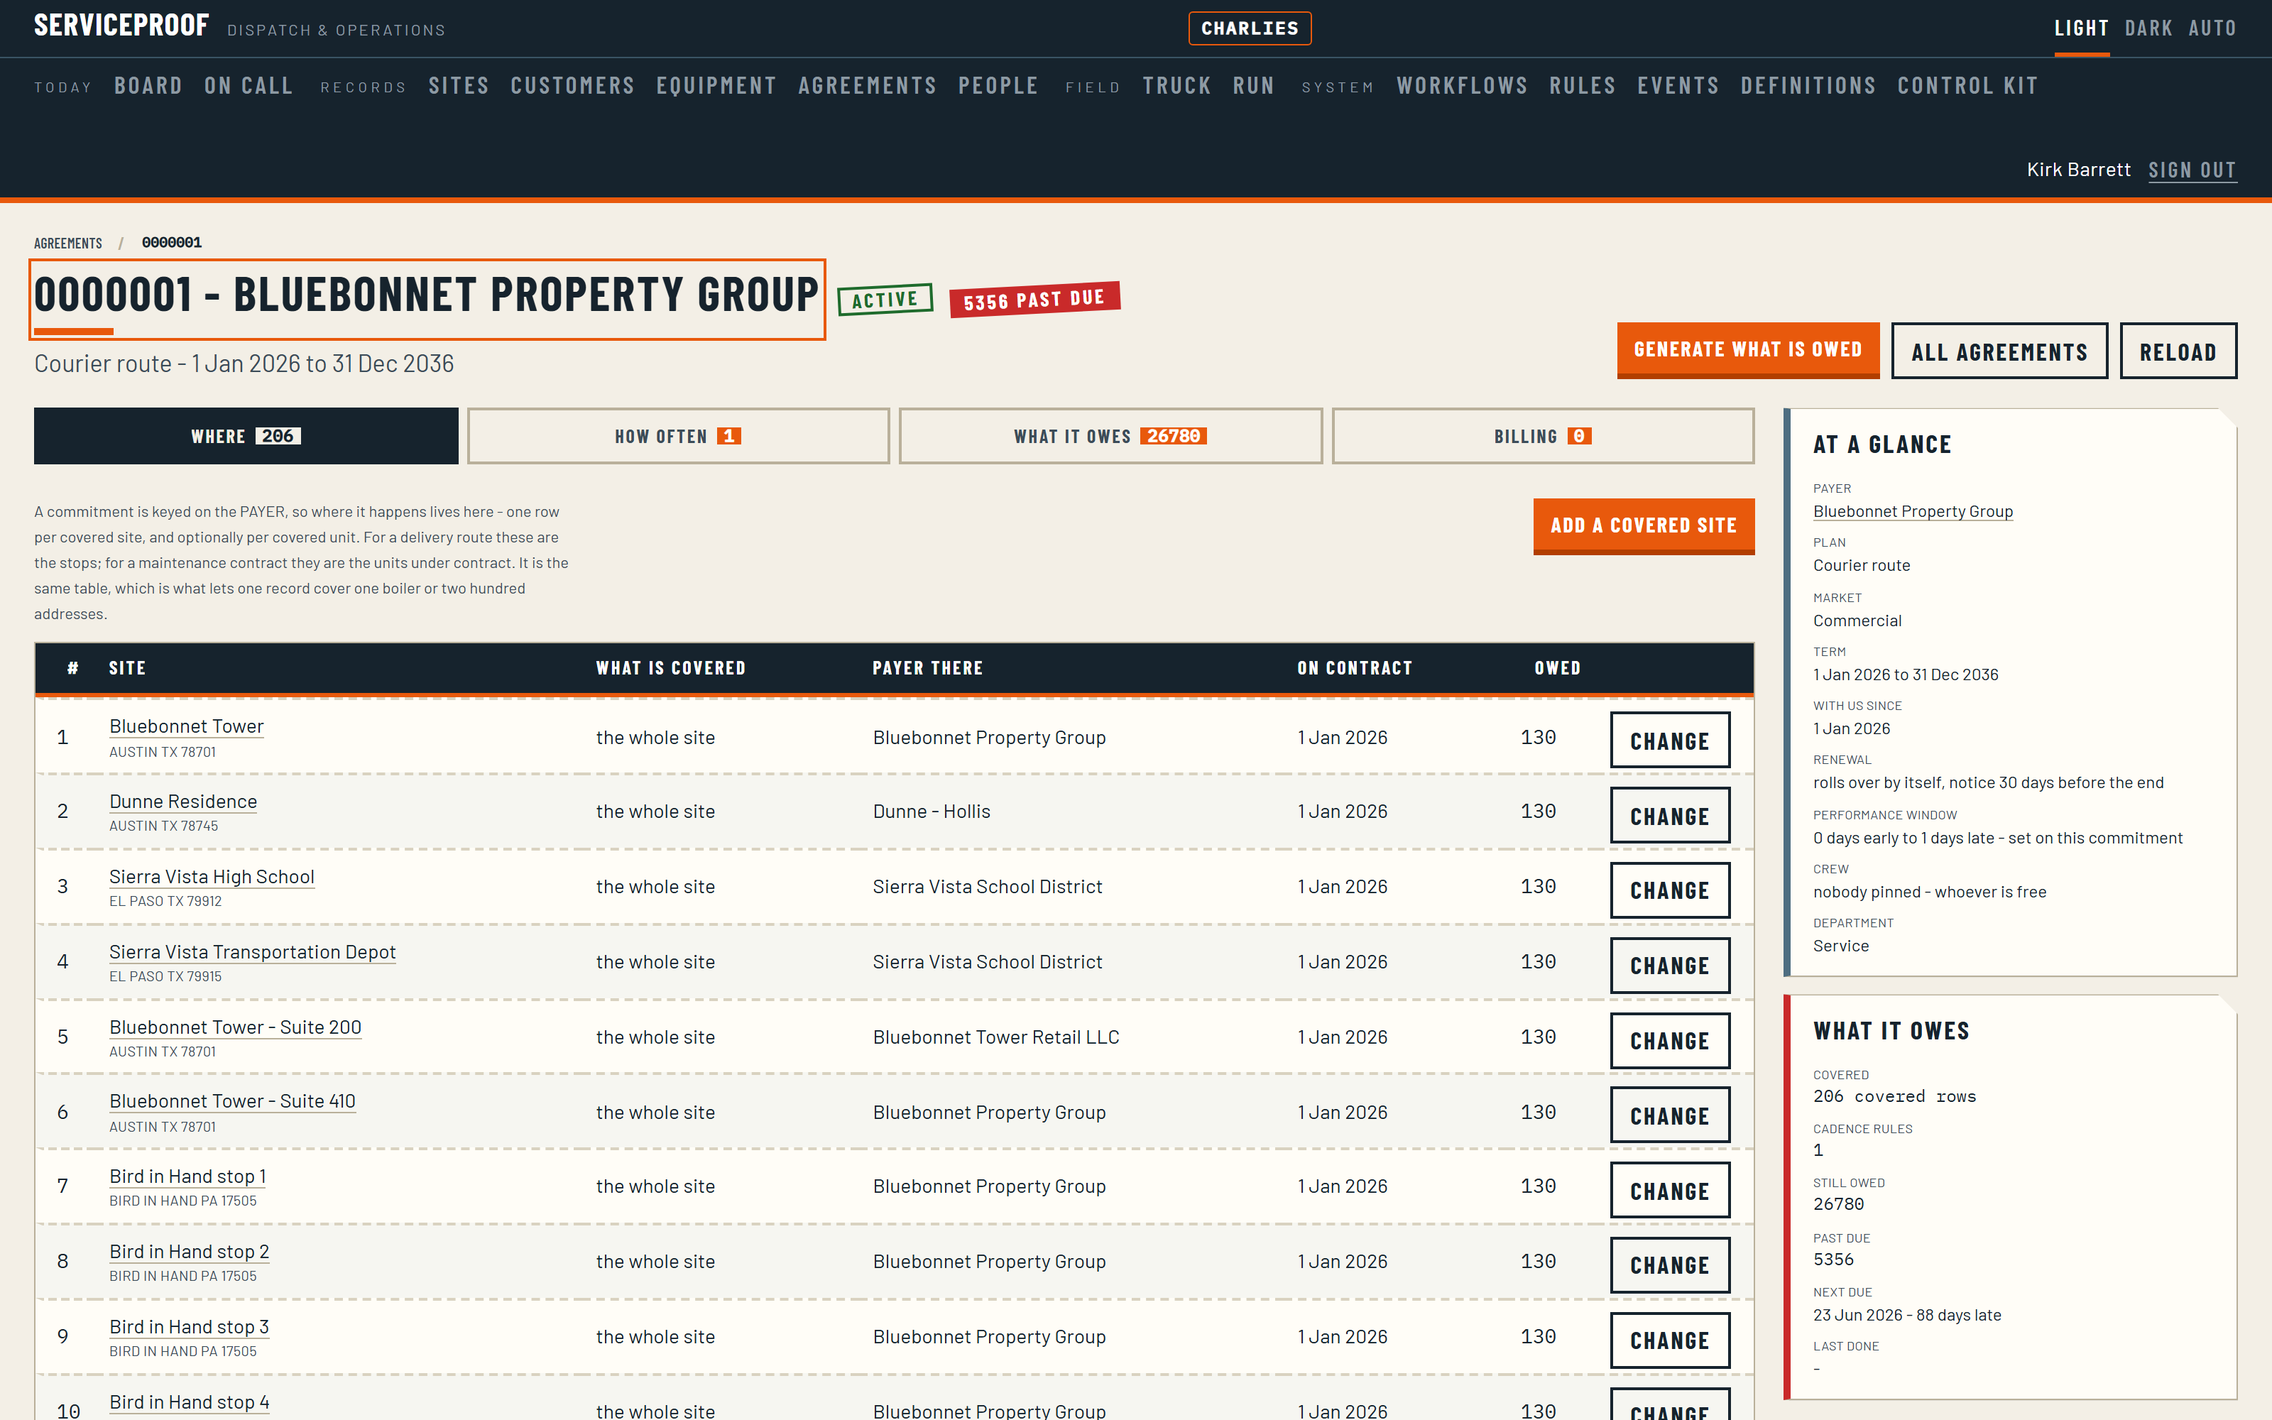
Task: Change the Bird in Hand stop 1 row
Action: click(x=1670, y=1190)
